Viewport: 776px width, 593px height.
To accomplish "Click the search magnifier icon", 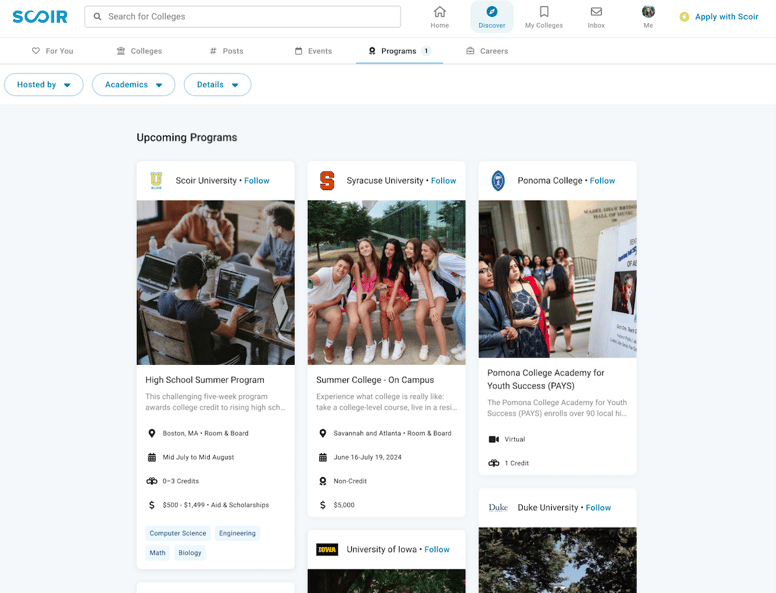I will click(97, 16).
